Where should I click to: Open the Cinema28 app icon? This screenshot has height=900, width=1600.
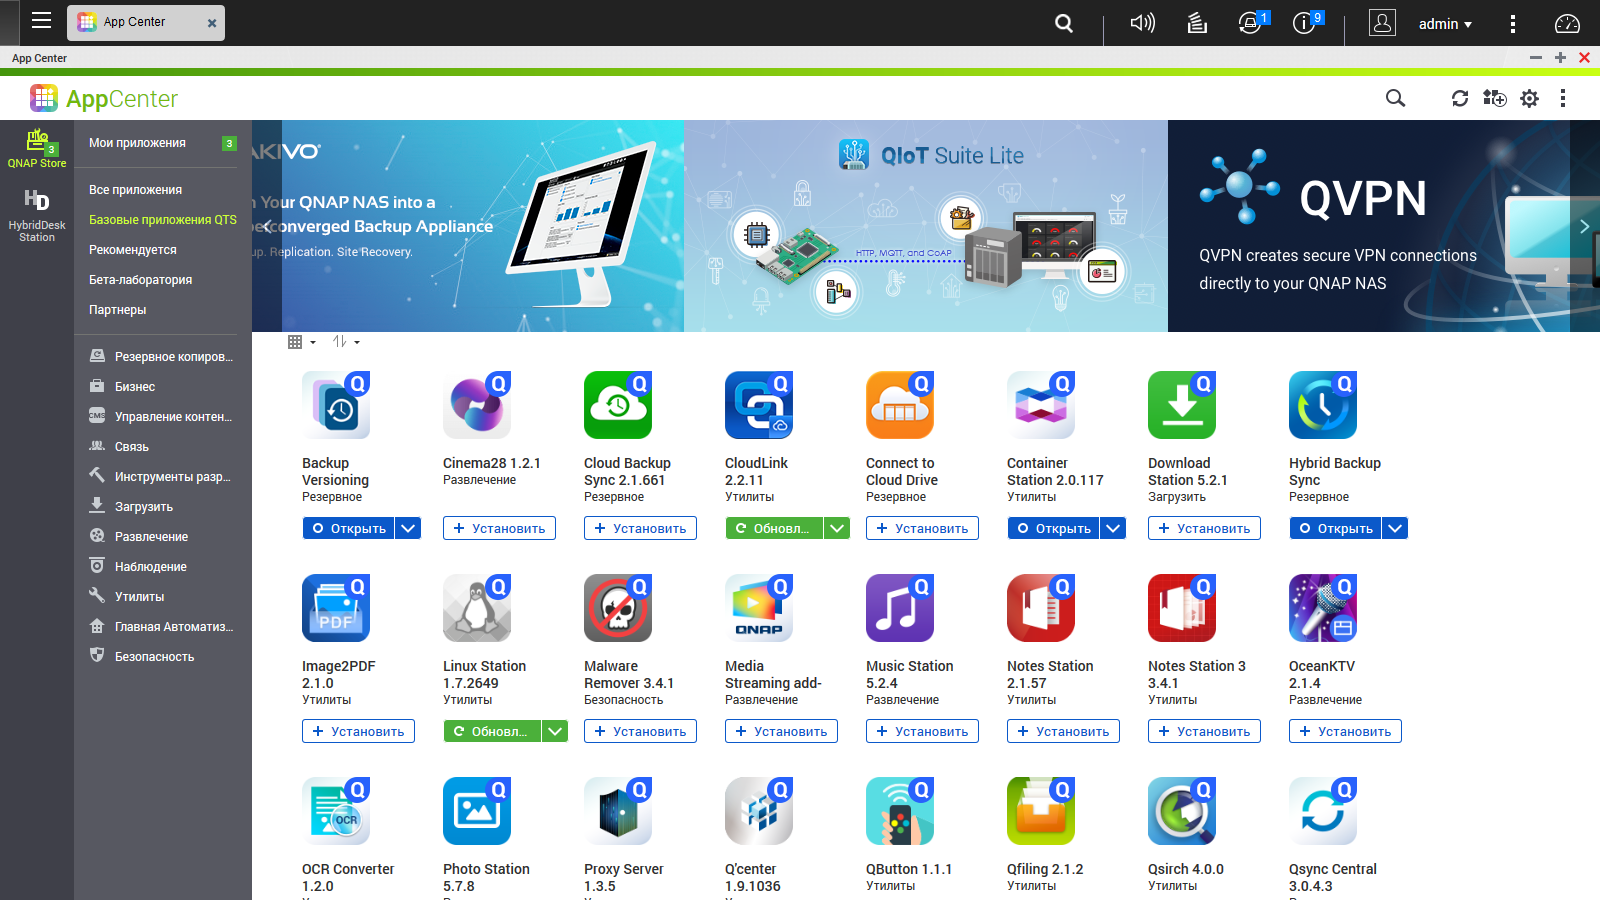click(477, 405)
